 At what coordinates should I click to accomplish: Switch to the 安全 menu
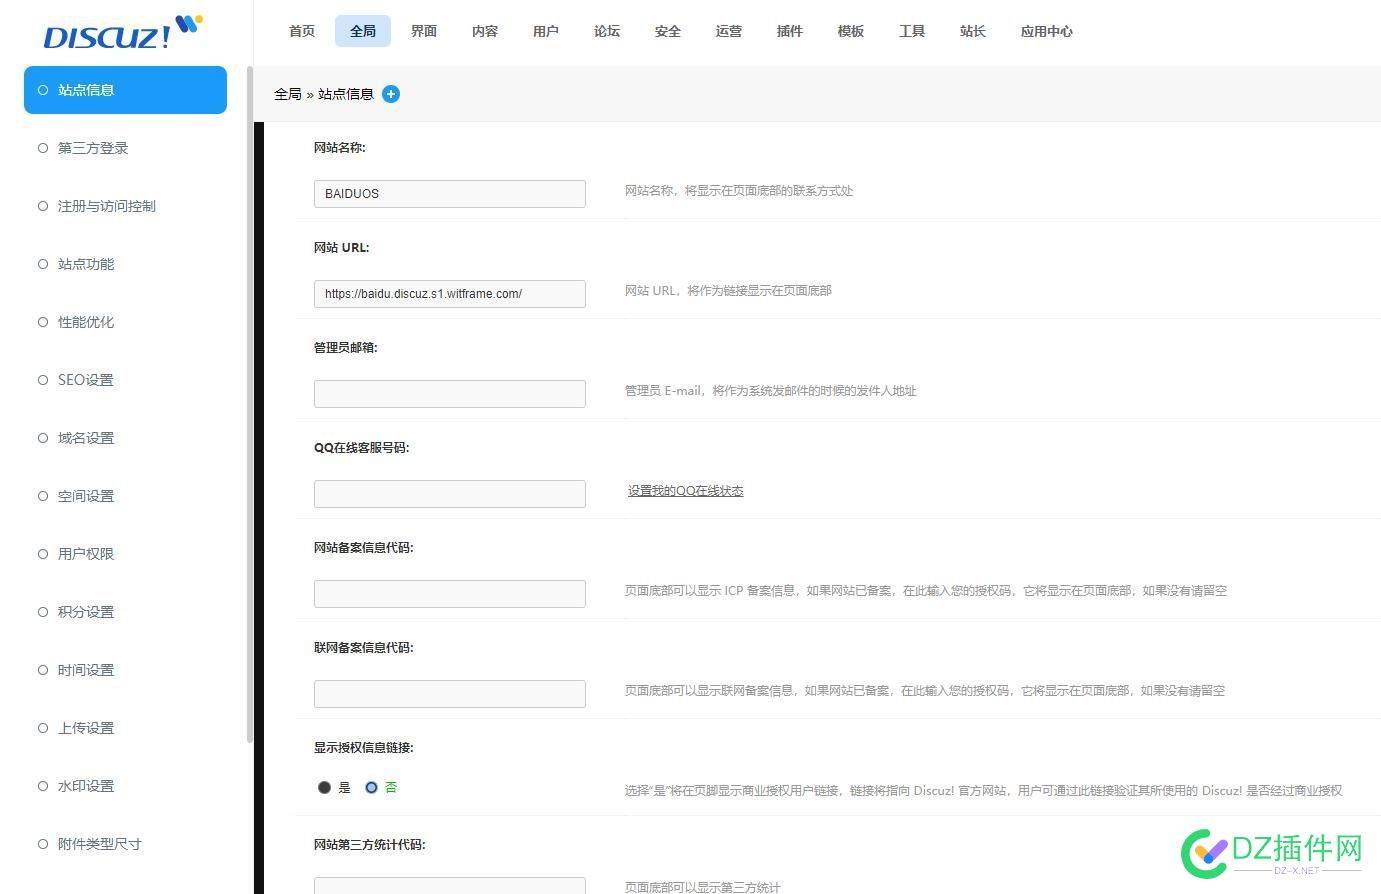coord(668,31)
